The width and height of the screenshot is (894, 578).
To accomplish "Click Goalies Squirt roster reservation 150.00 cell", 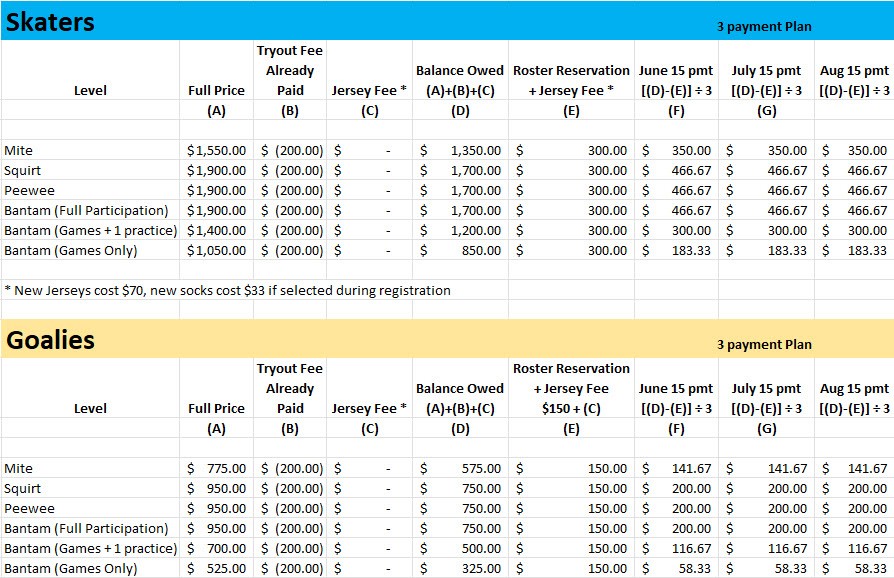I will pos(572,489).
